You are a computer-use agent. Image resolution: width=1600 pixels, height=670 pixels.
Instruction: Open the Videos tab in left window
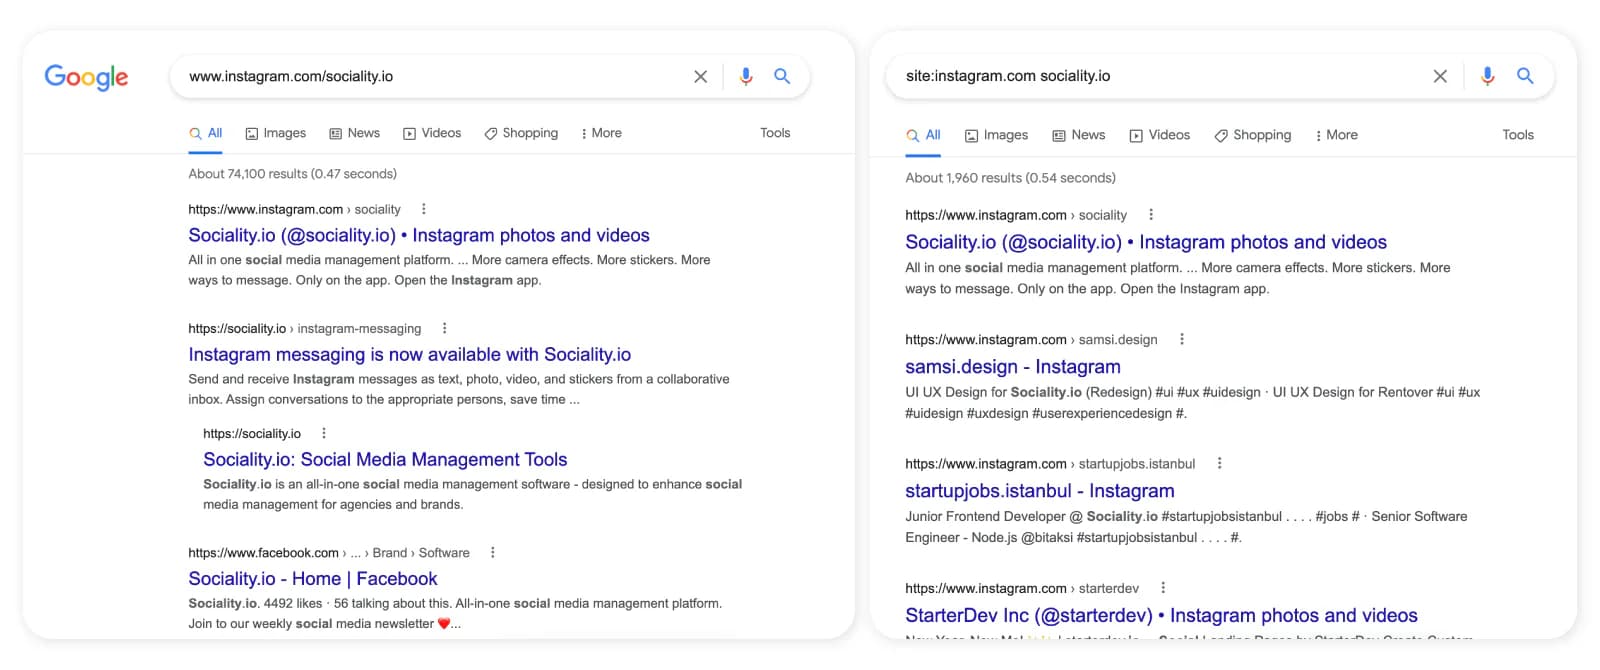pos(432,133)
